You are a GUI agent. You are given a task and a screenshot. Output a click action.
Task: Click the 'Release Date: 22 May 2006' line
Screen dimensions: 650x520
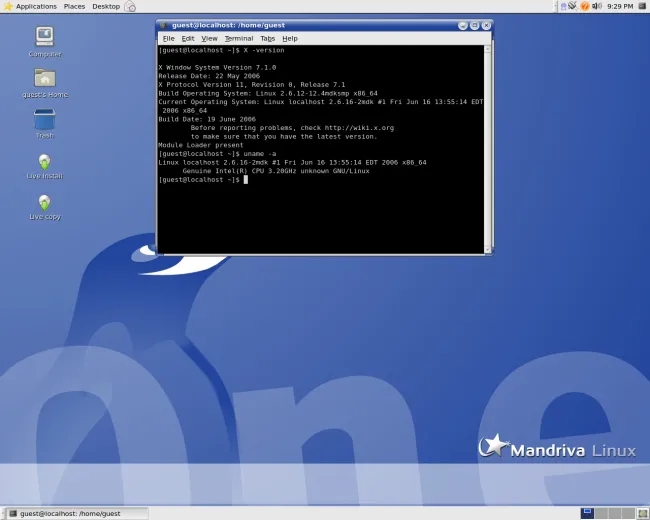209,76
